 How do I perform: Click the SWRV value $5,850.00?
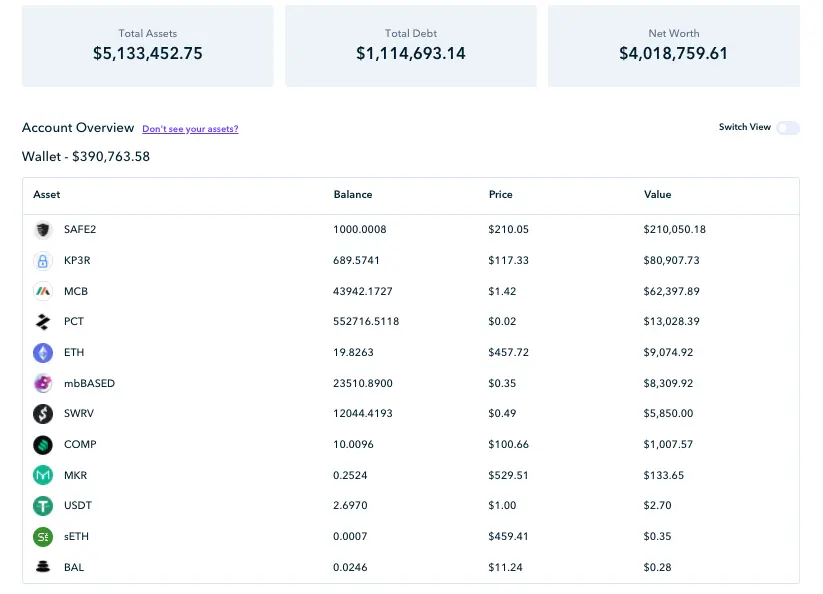click(668, 413)
